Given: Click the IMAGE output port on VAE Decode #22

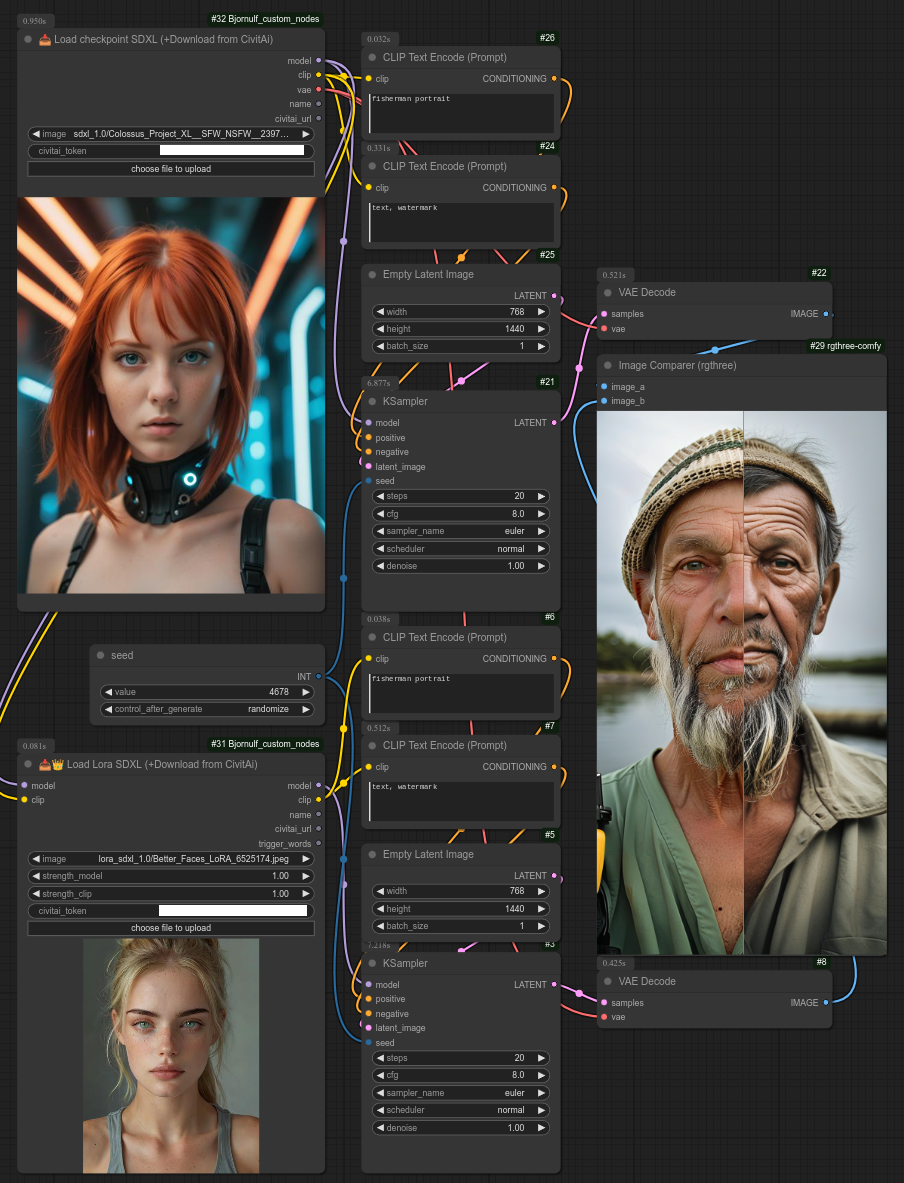Looking at the screenshot, I should pos(825,314).
